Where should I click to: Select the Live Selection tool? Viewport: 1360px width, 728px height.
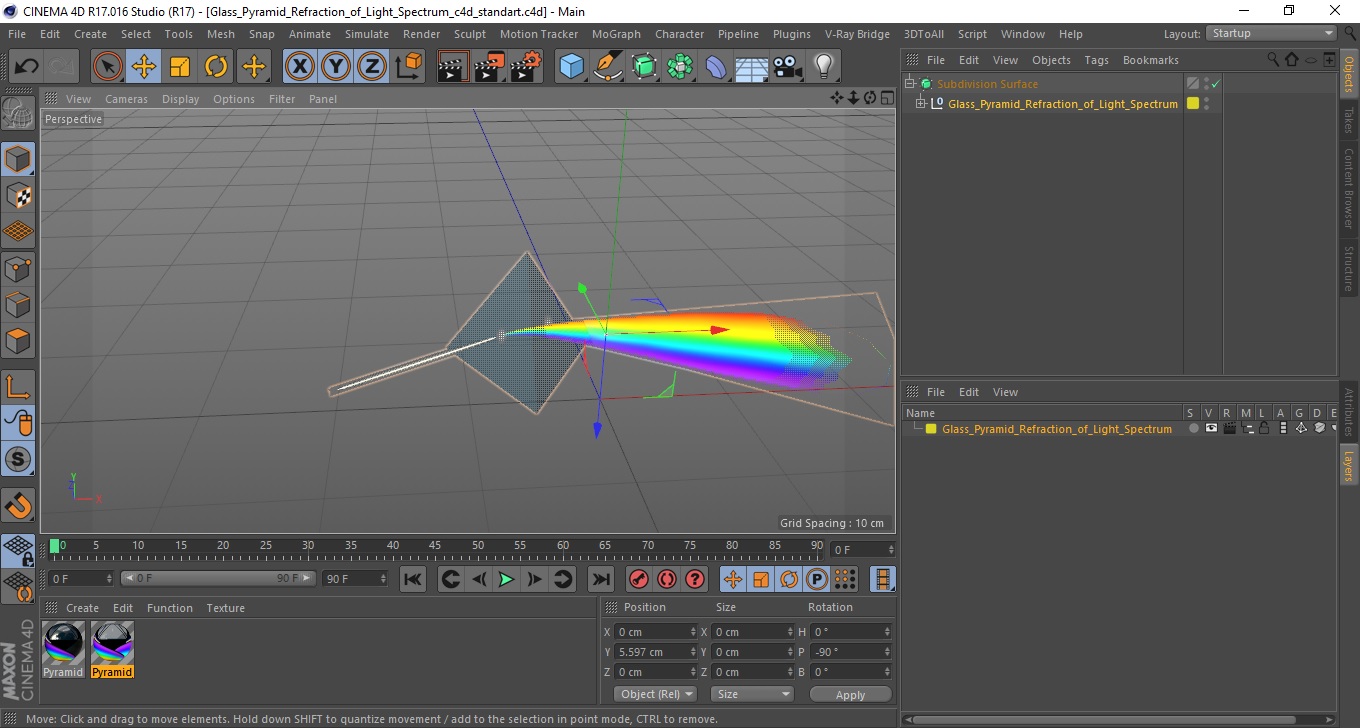[x=108, y=67]
